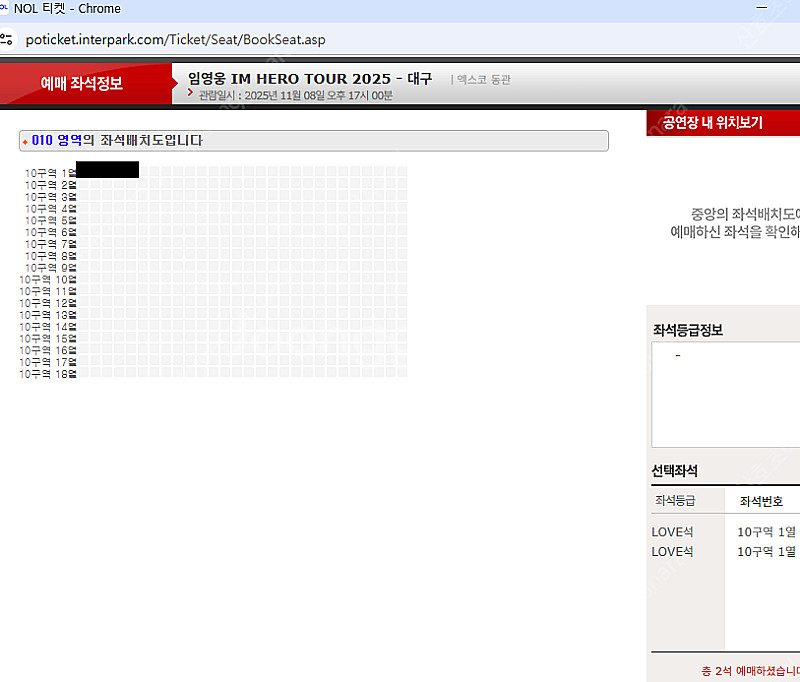Click the 엑스코 동관 venue text
Viewport: 800px width, 682px height.
click(x=484, y=80)
